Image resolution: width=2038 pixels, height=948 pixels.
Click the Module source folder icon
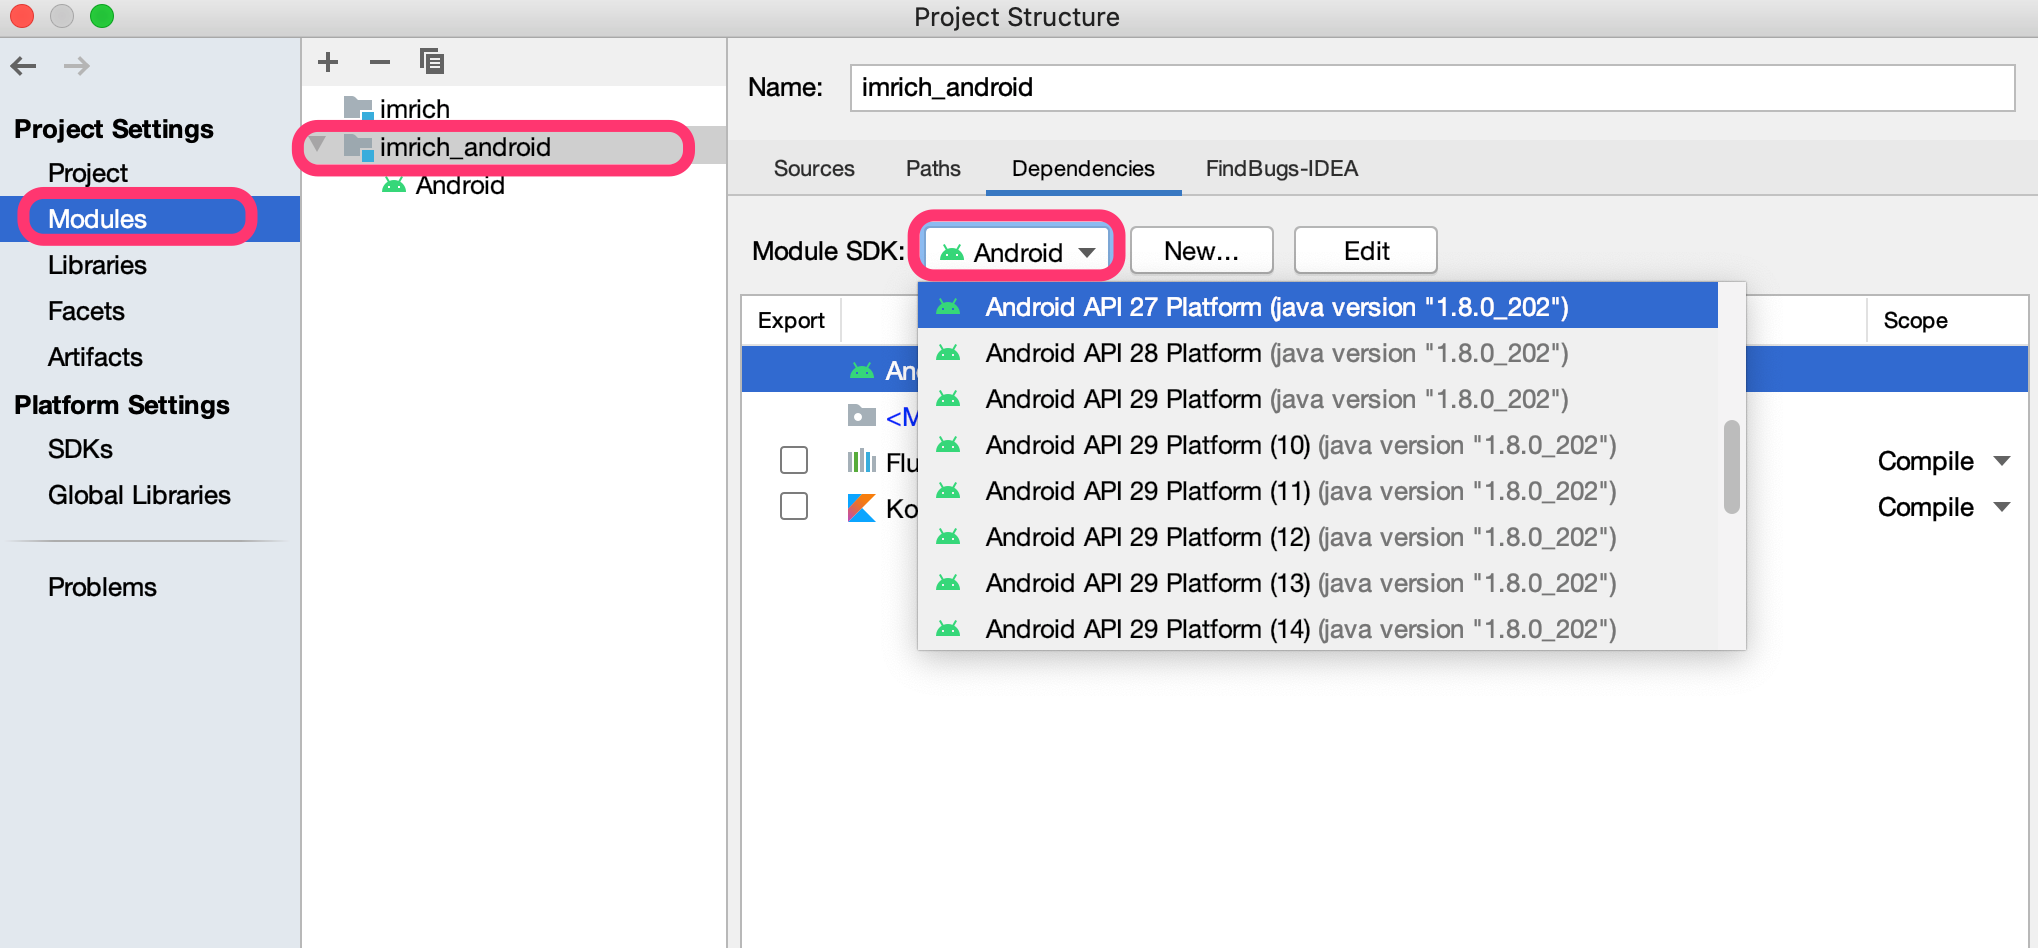point(860,416)
